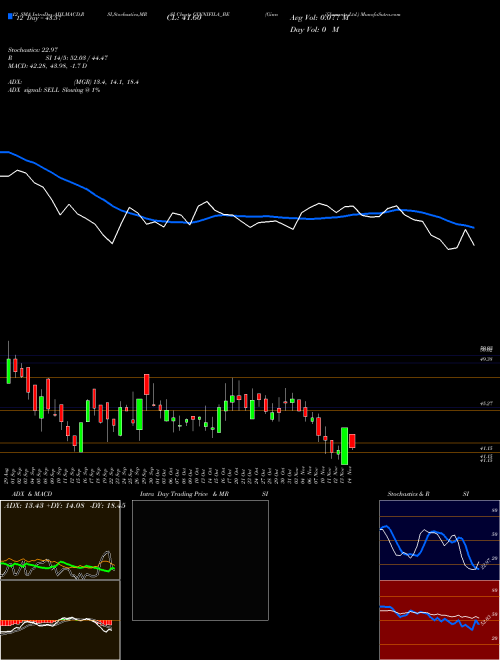Screen dimensions: 500x660
Task: Click the last red candle on the chart
Action: 352,441
